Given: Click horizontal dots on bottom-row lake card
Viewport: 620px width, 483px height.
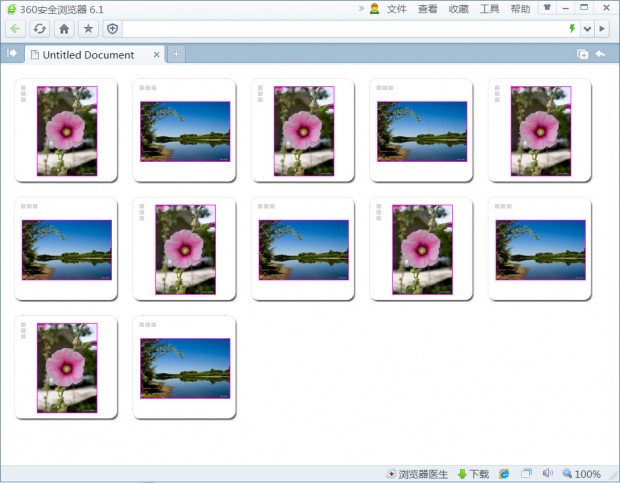Looking at the screenshot, I should [147, 325].
